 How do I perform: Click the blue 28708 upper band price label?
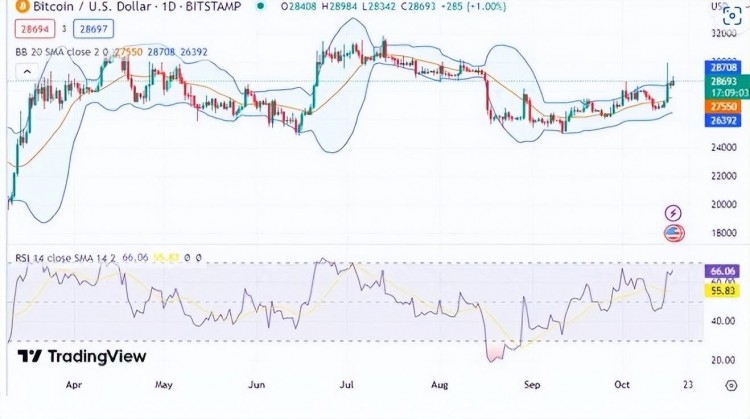click(723, 67)
